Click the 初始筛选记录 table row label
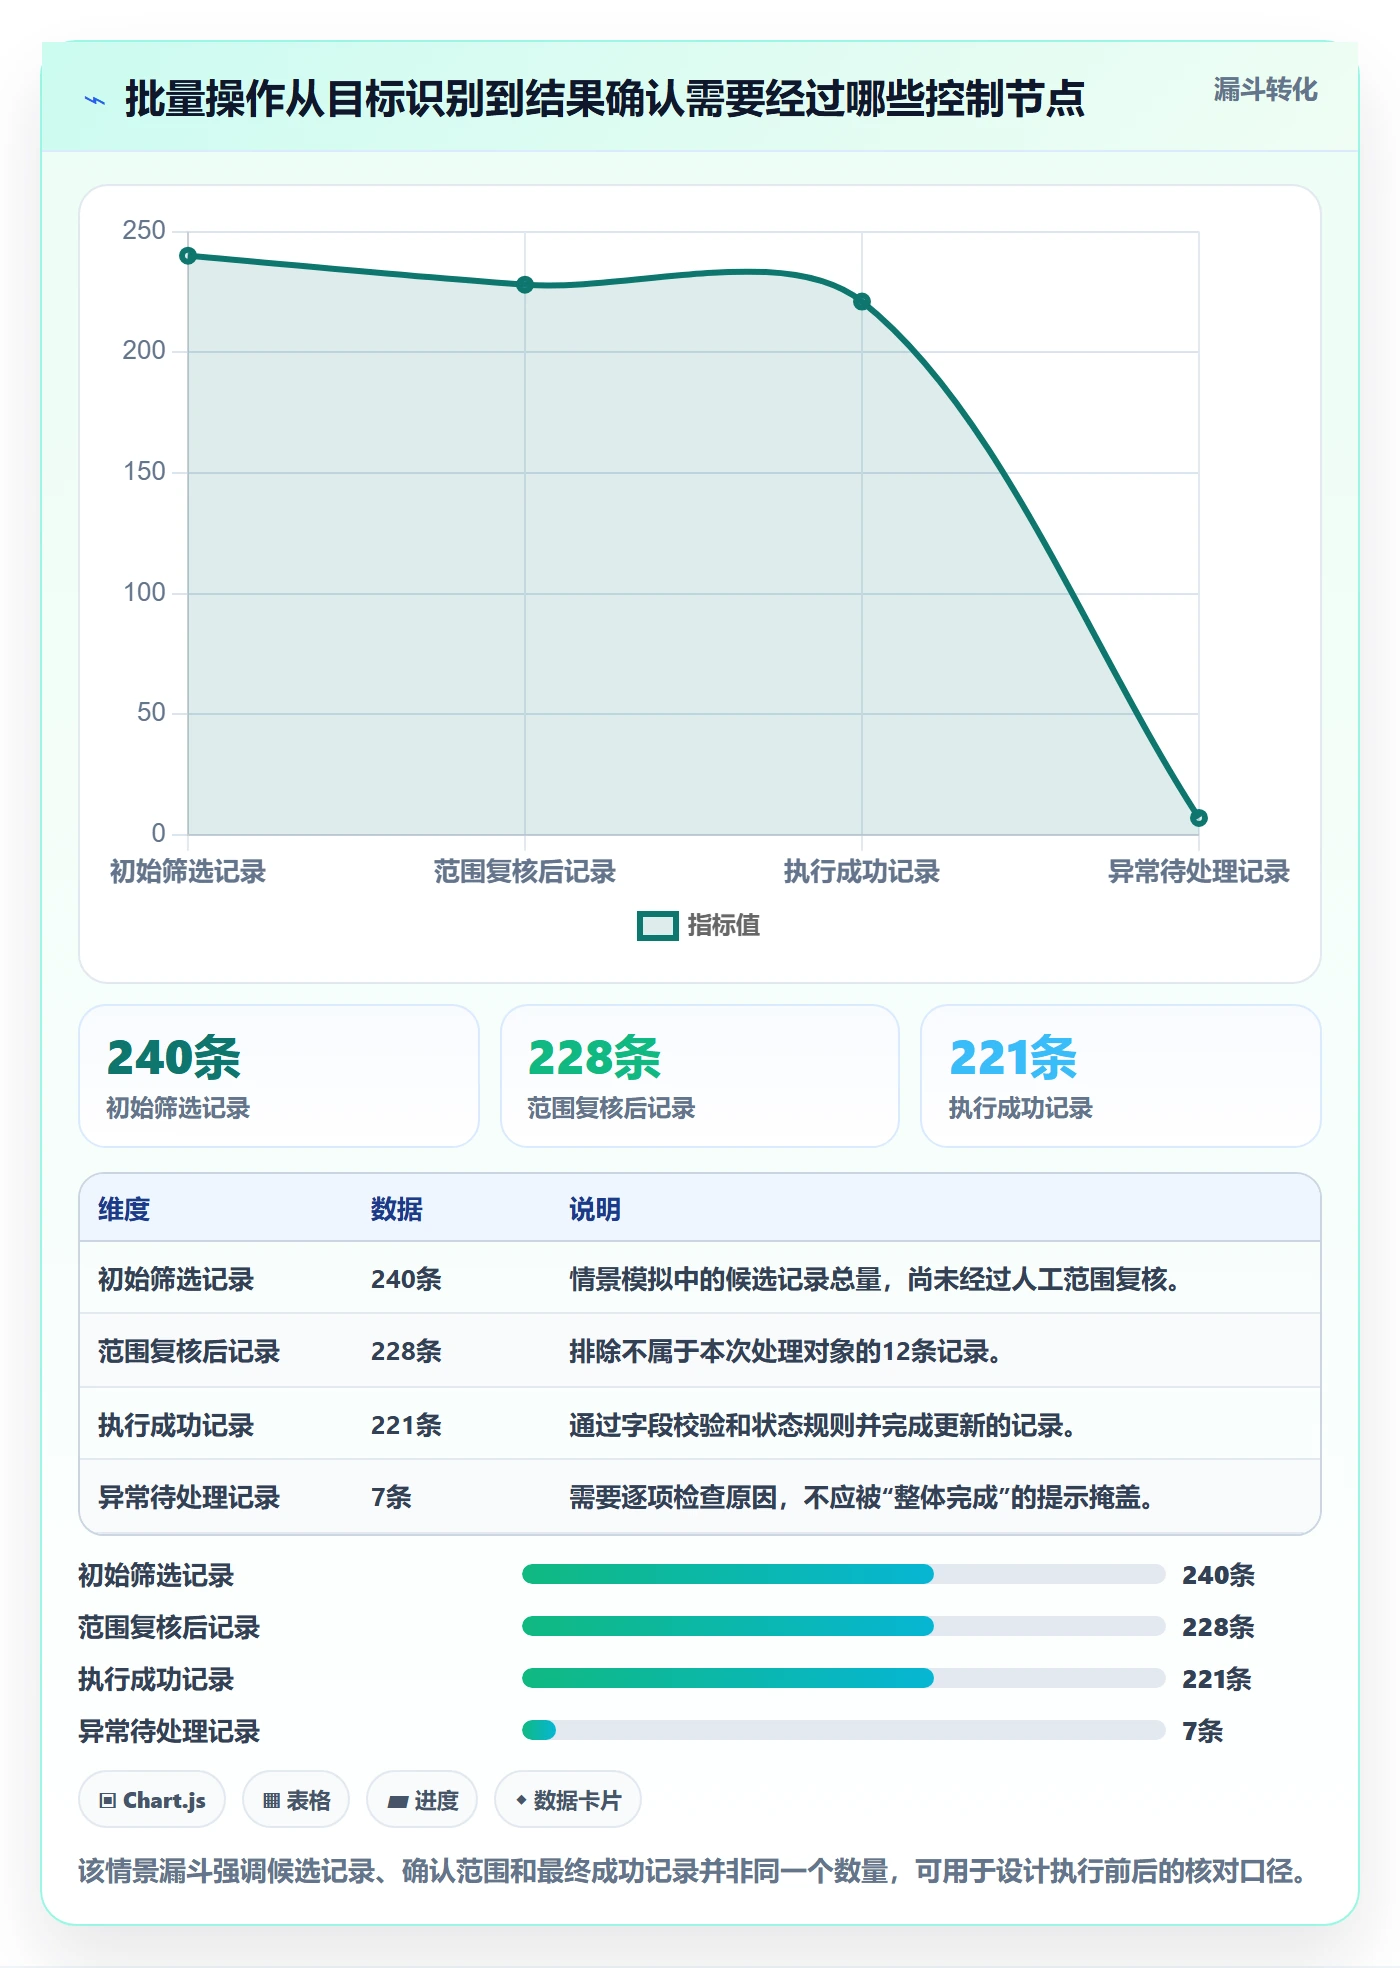The height and width of the screenshot is (1968, 1400). click(x=176, y=1279)
